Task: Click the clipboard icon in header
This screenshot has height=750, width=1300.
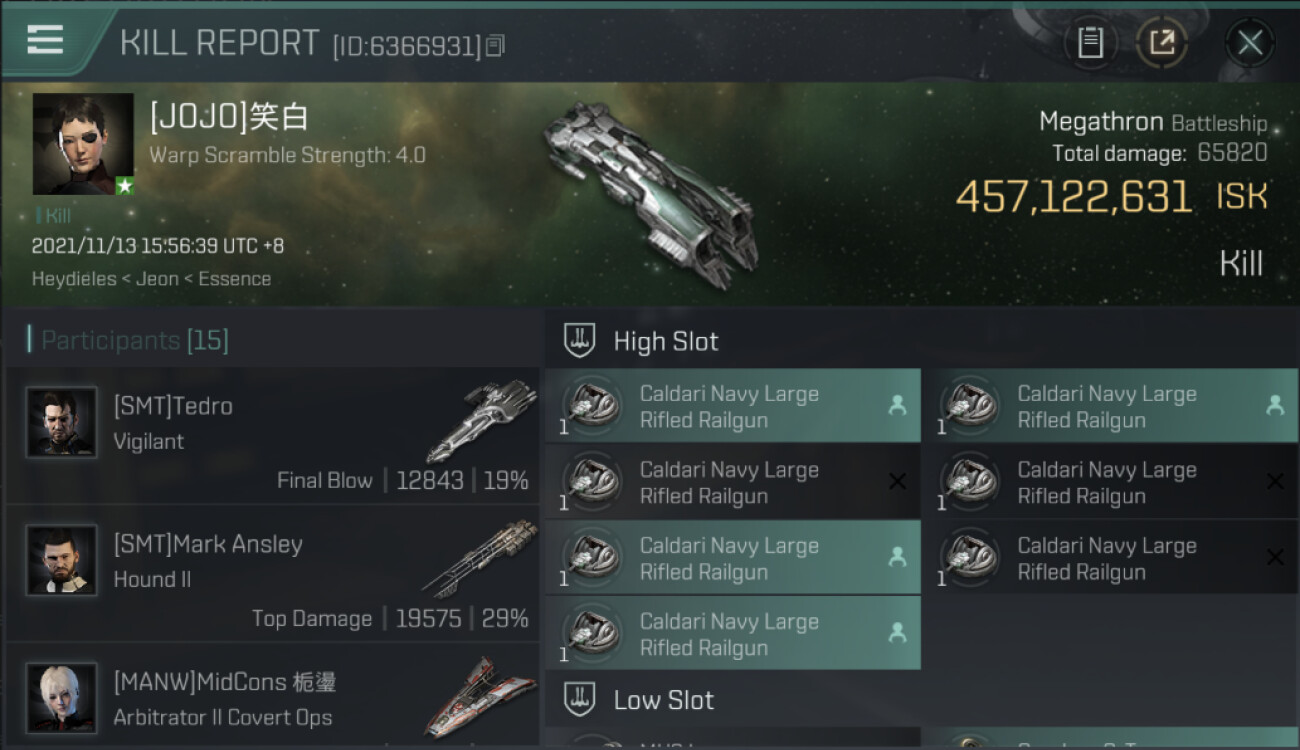Action: pyautogui.click(x=1090, y=43)
